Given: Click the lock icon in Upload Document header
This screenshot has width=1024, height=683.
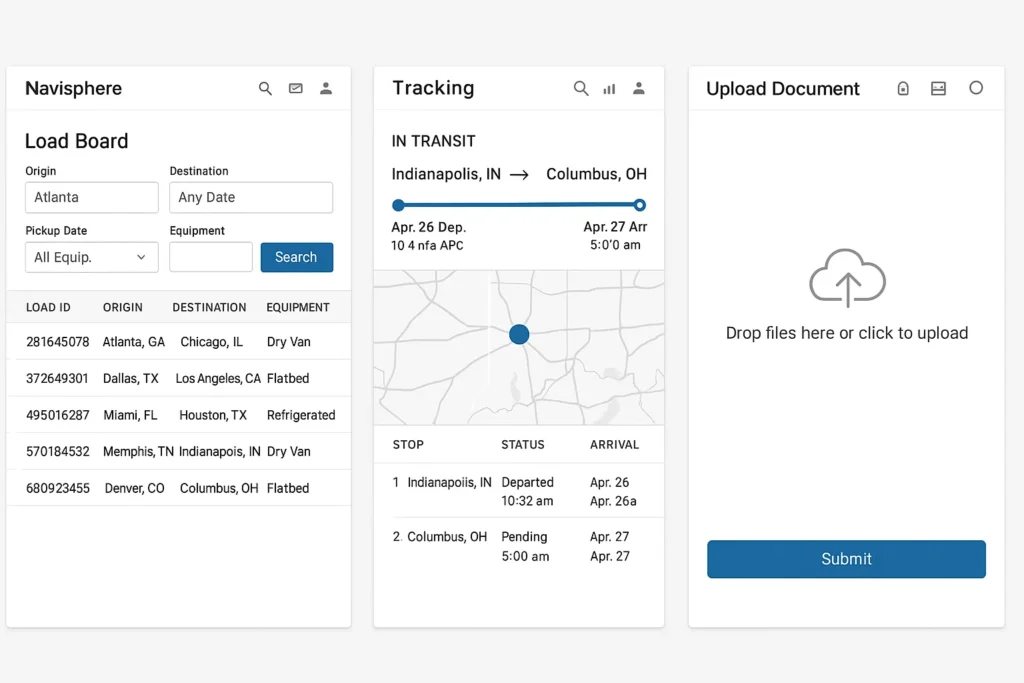Looking at the screenshot, I should coord(903,88).
